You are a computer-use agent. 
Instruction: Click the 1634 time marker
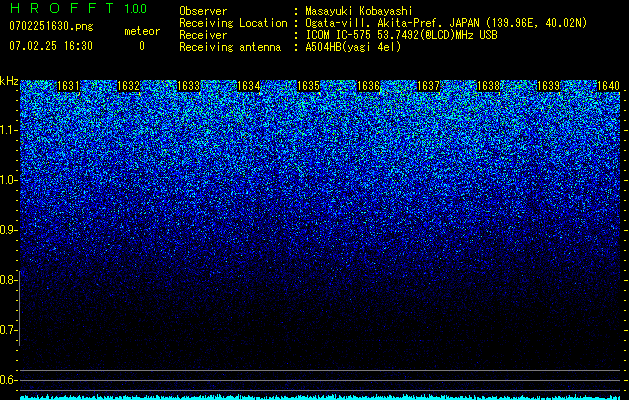point(248,86)
